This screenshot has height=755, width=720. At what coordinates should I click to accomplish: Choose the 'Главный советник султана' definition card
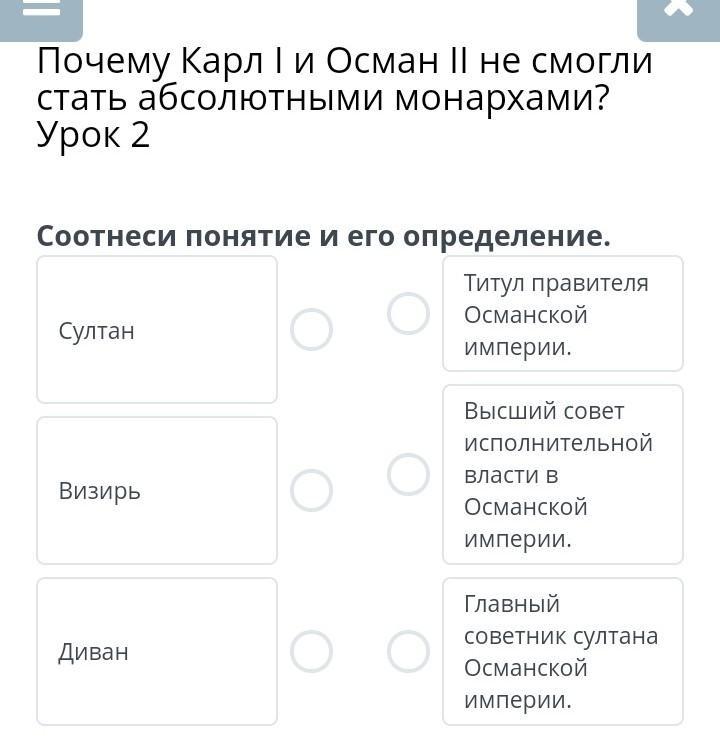[x=562, y=652]
